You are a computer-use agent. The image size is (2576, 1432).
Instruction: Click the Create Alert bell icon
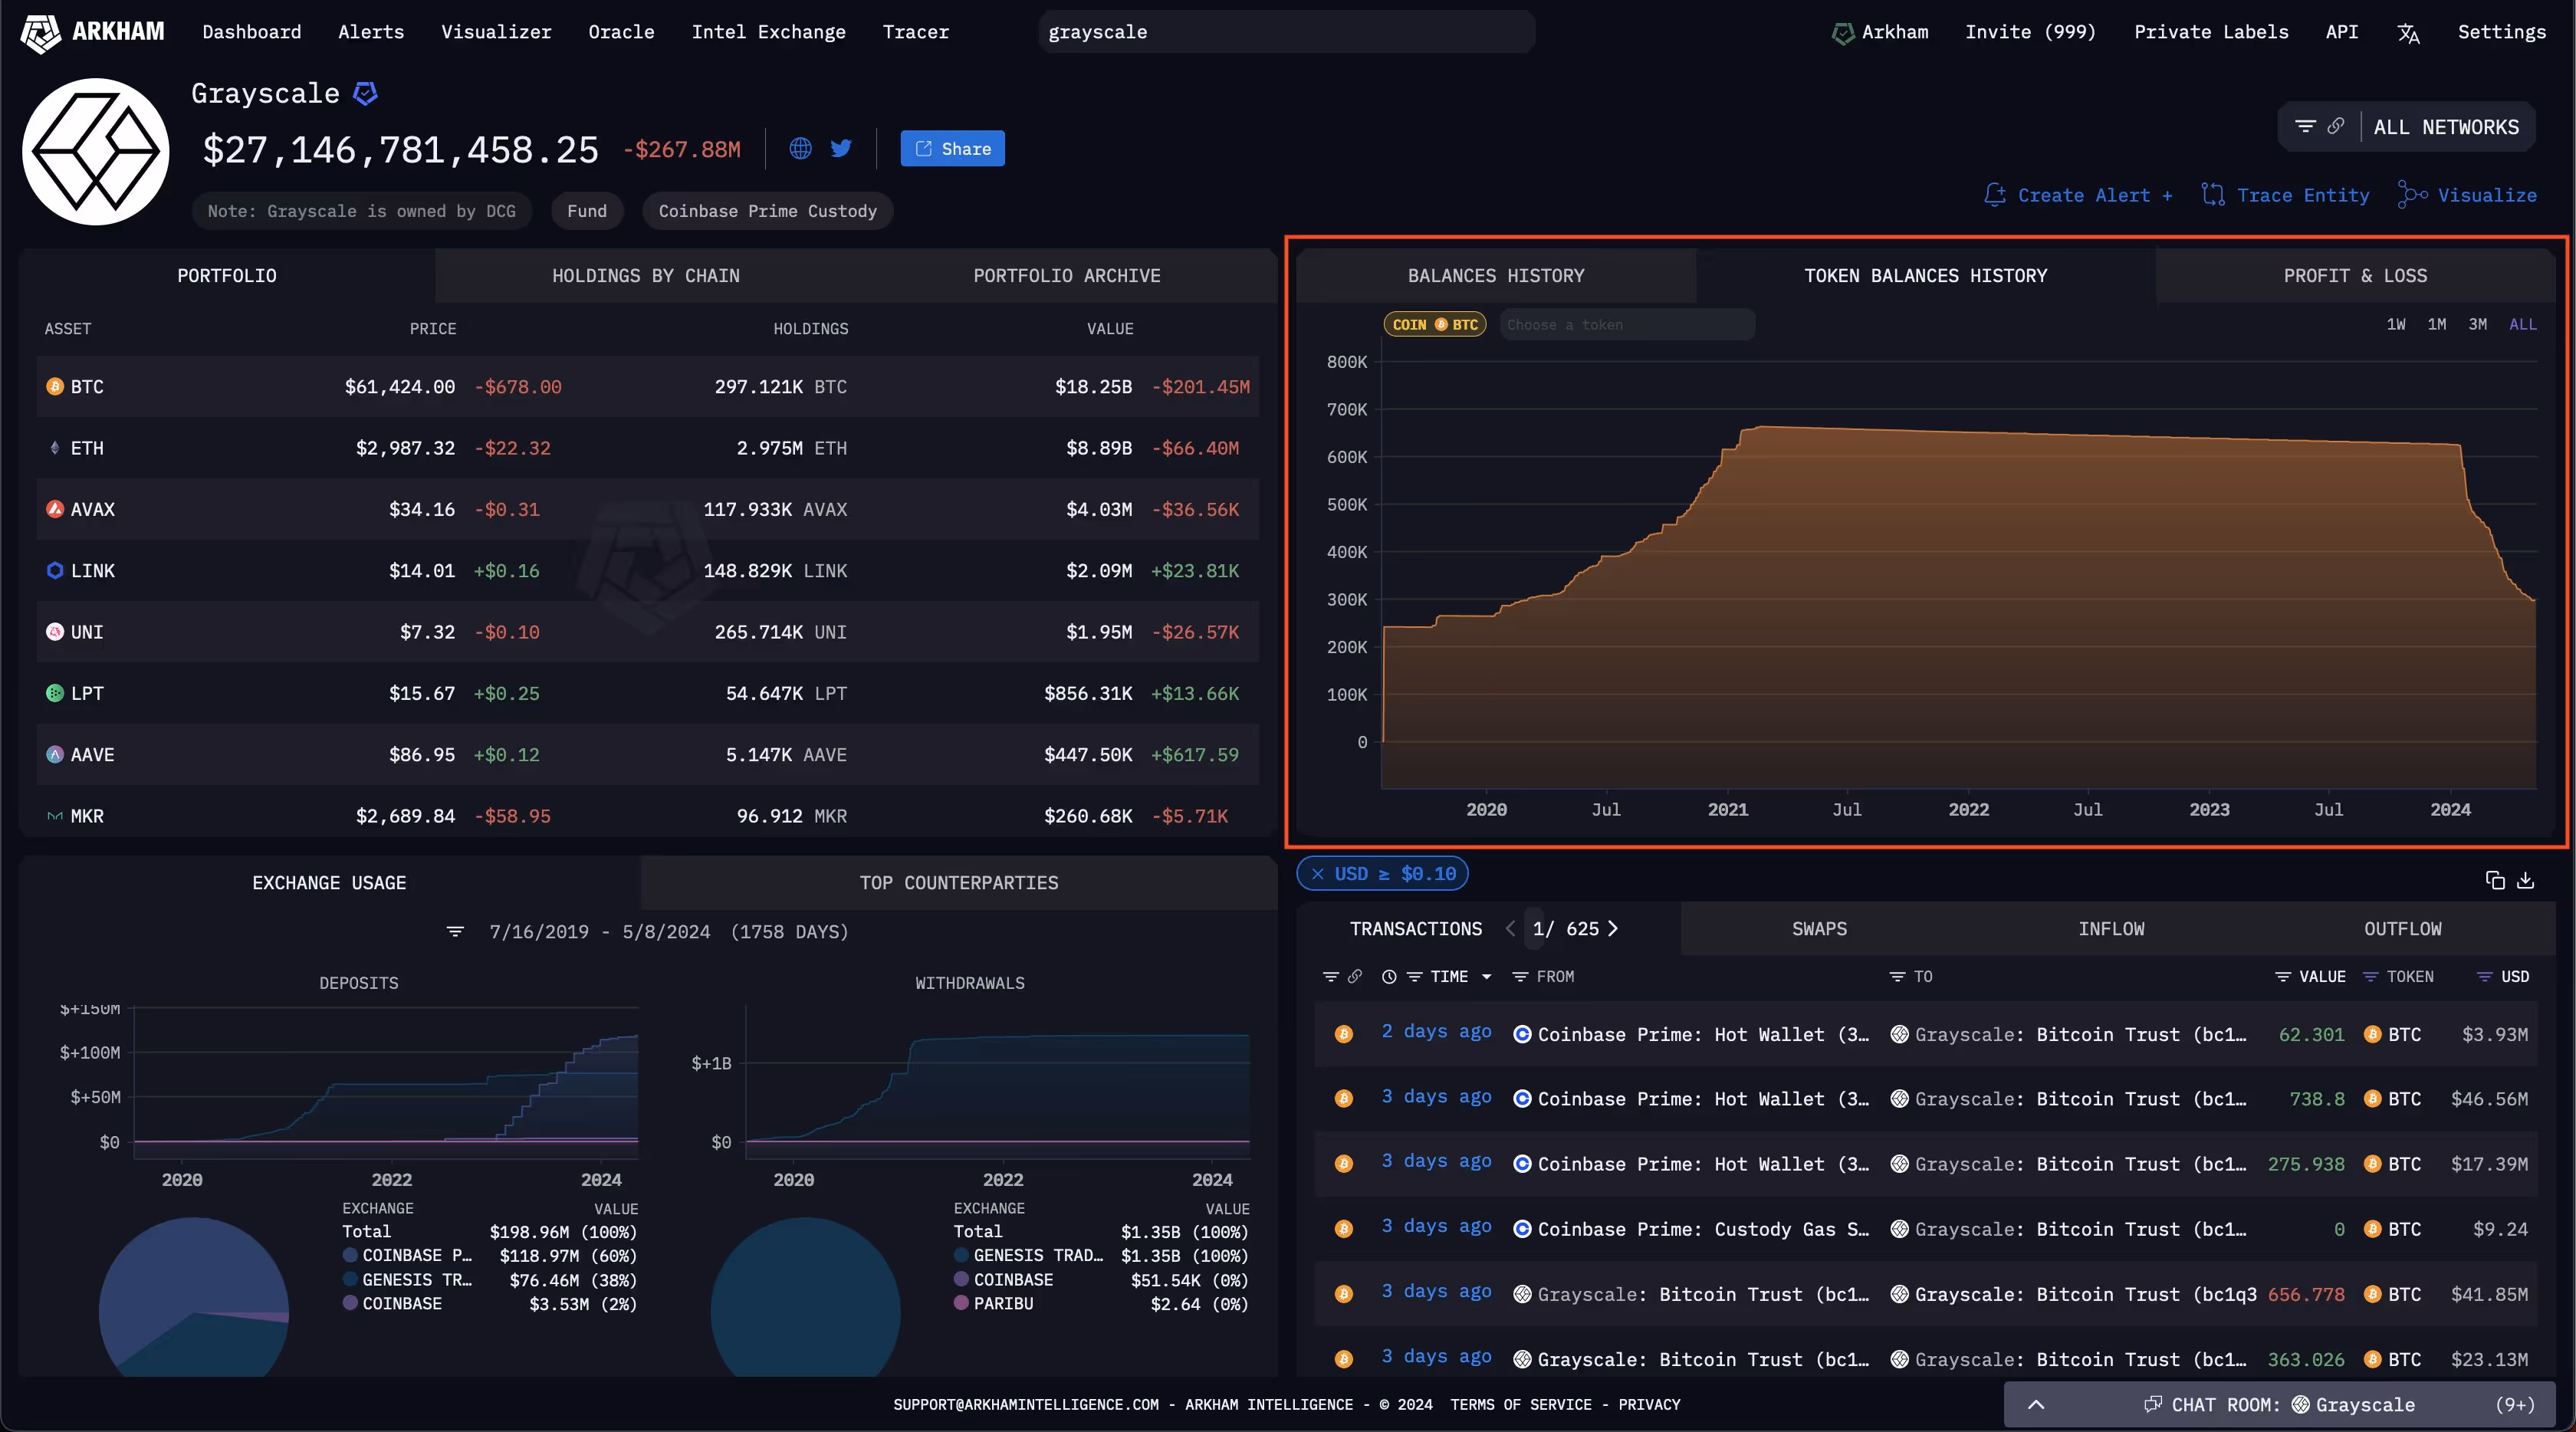[1994, 195]
